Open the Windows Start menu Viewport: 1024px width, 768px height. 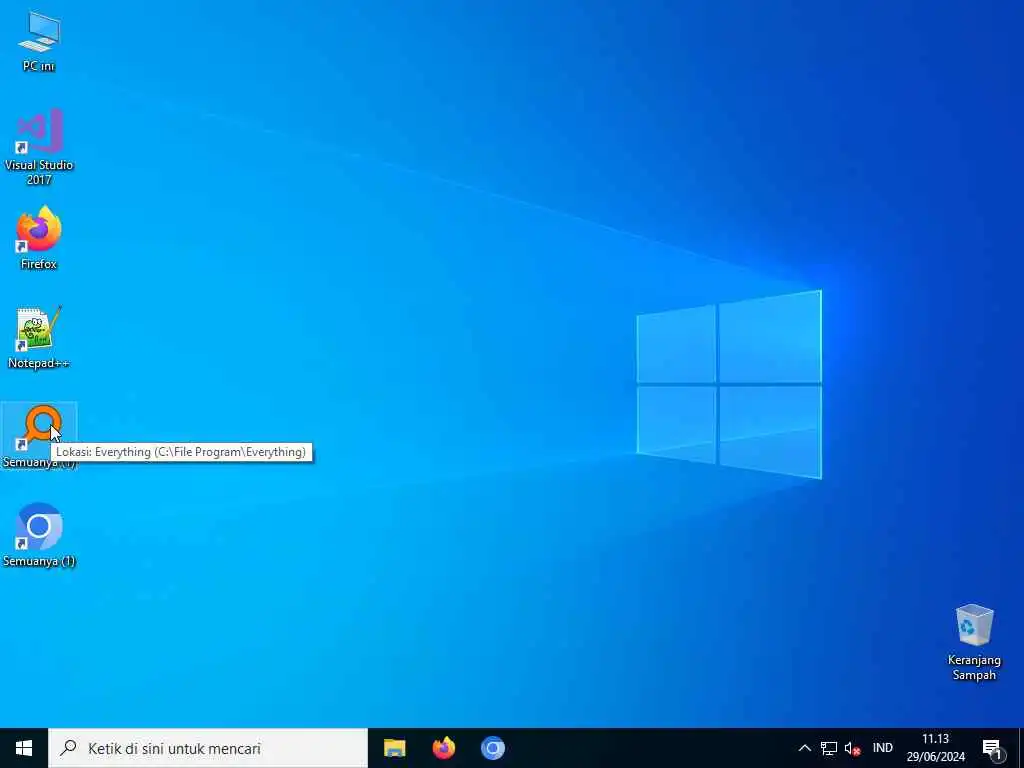click(x=24, y=748)
